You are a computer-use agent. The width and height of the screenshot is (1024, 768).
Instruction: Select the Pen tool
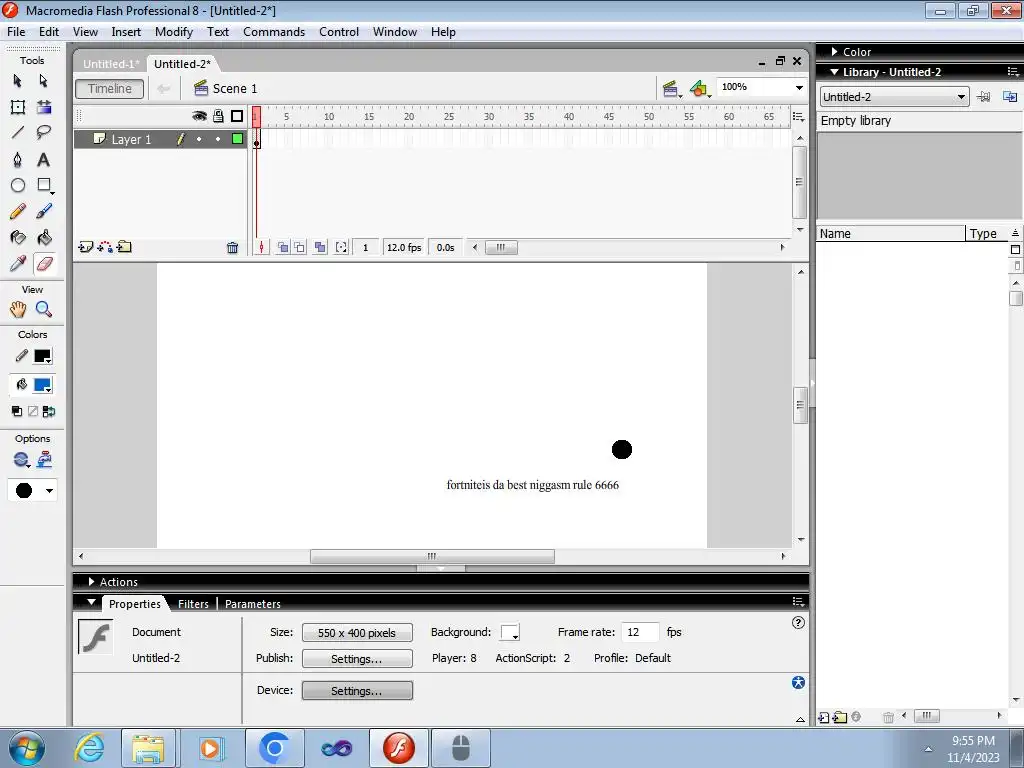point(18,159)
